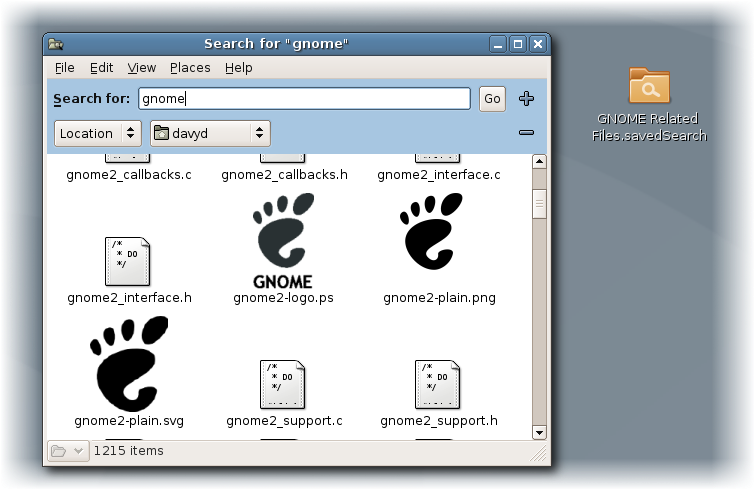
Task: Open the folder location button in status bar
Action: coord(68,451)
